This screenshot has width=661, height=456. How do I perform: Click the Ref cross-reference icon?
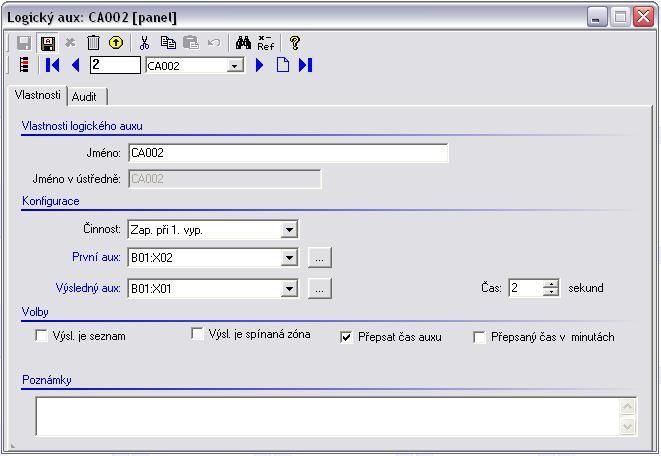pos(266,43)
